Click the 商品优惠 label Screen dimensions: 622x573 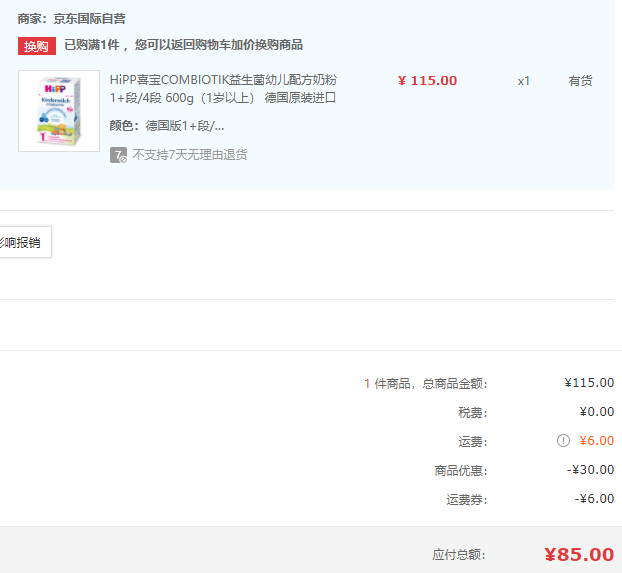tap(461, 471)
